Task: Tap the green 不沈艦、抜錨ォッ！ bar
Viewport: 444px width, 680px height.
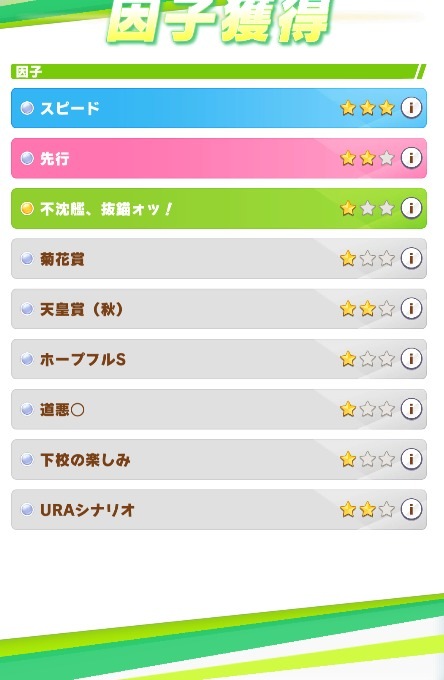Action: tap(219, 208)
